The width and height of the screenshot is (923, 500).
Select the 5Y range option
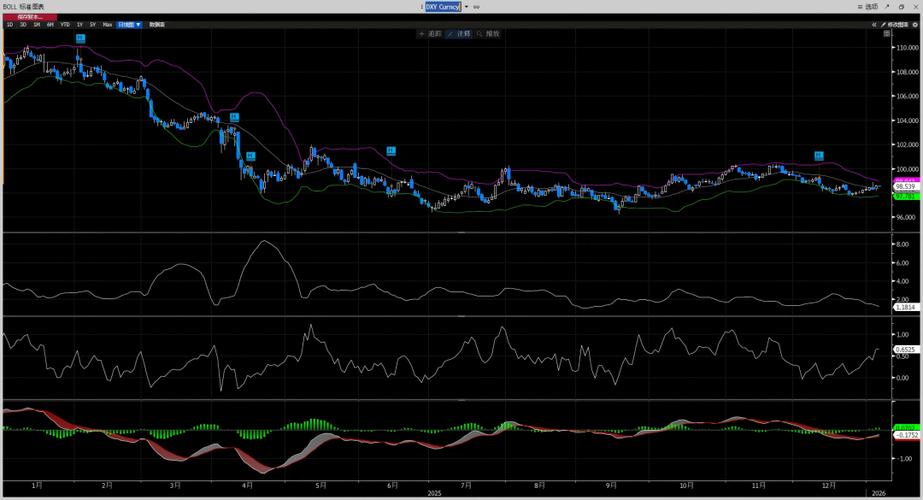tap(93, 24)
